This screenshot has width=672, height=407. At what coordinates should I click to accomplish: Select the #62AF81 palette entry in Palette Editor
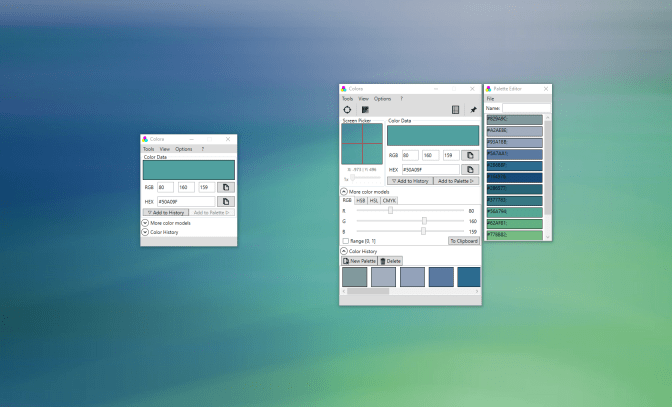pos(514,224)
